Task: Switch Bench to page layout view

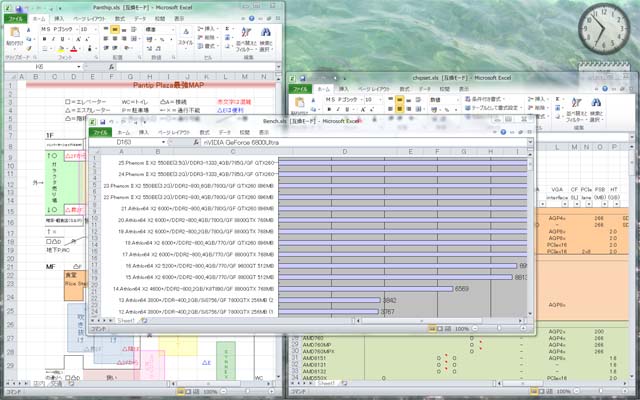Action: coord(440,329)
